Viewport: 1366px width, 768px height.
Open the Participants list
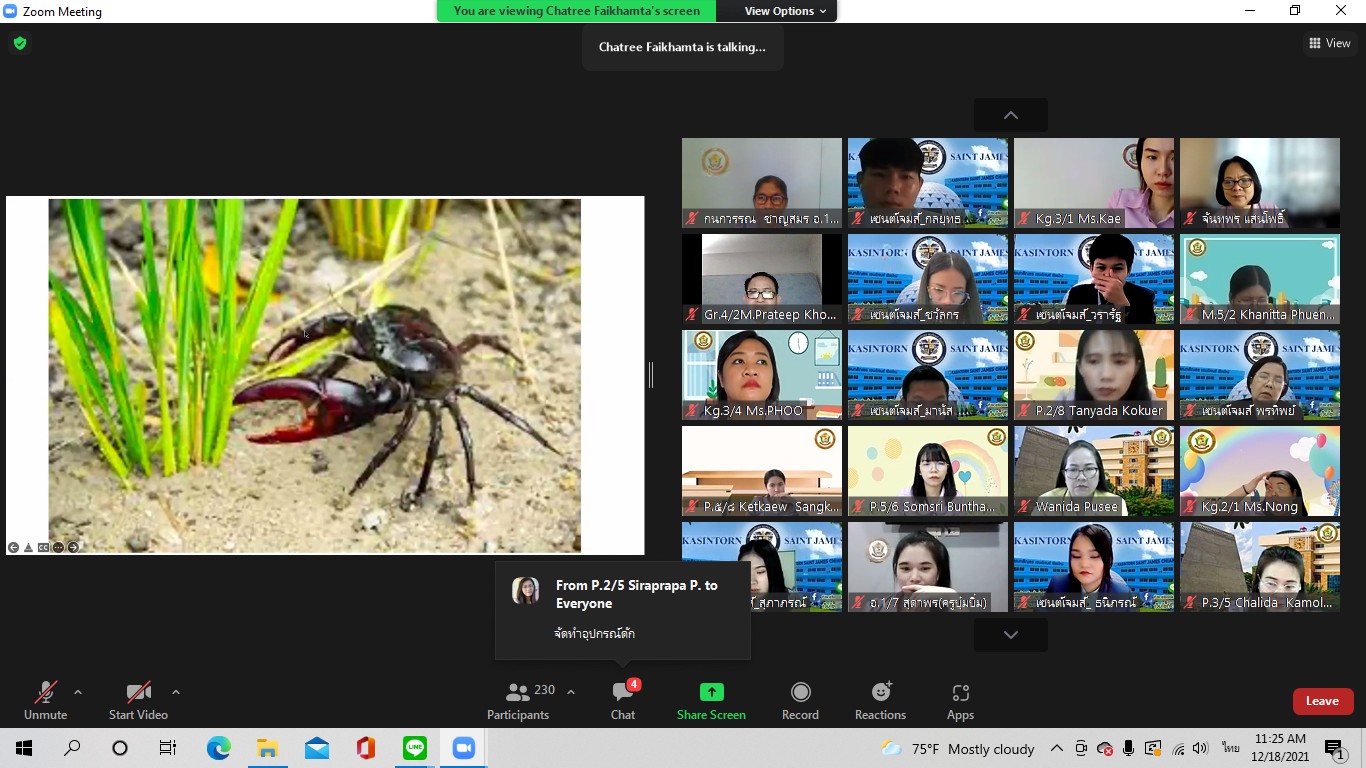coord(518,700)
